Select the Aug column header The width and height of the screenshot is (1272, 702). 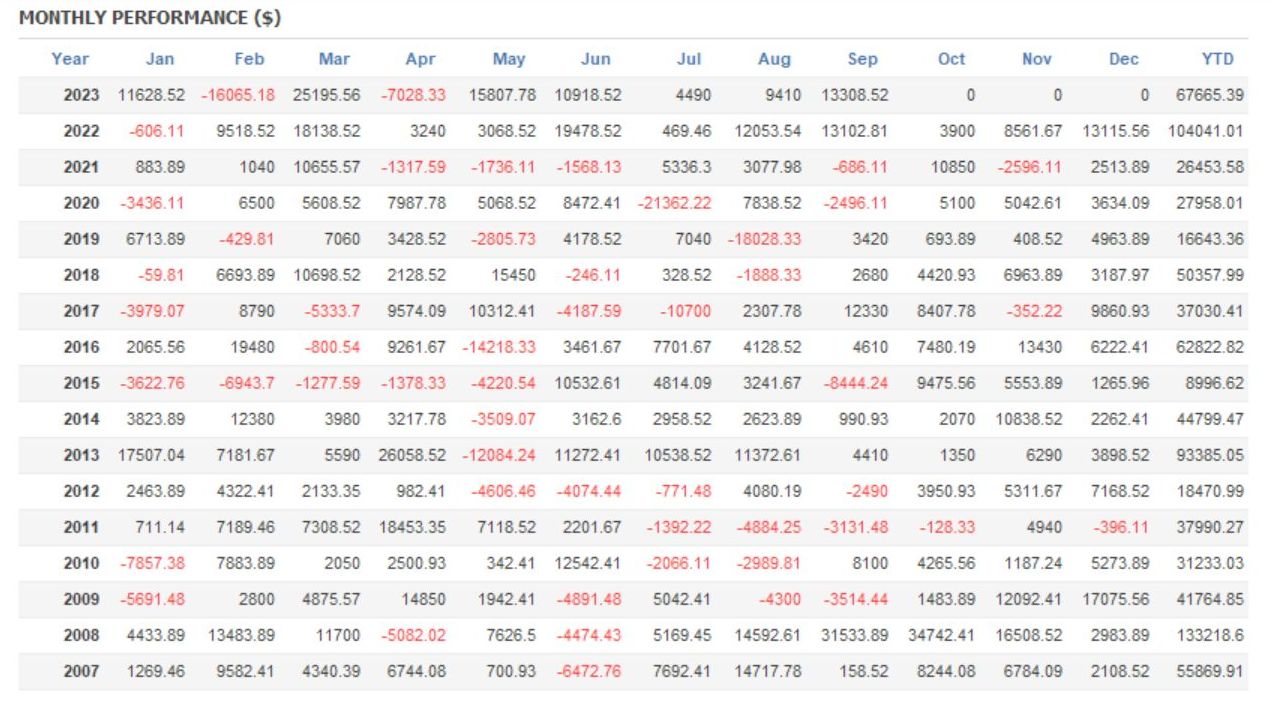pyautogui.click(x=774, y=59)
